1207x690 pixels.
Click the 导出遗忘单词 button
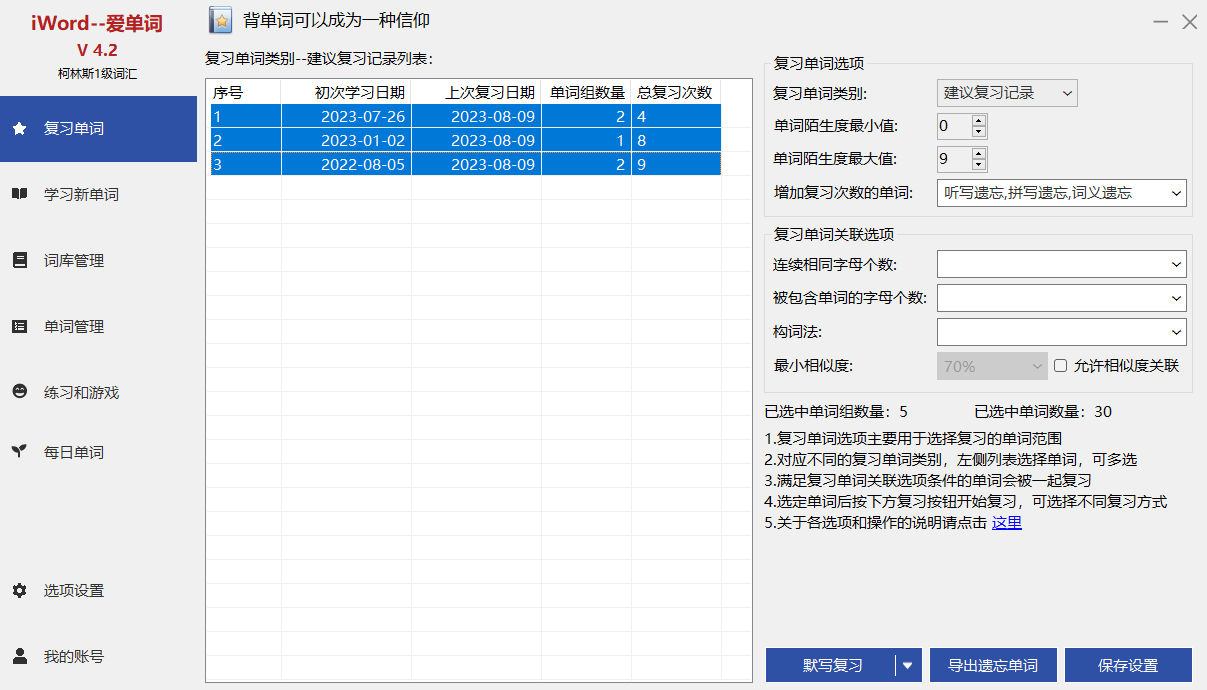992,666
